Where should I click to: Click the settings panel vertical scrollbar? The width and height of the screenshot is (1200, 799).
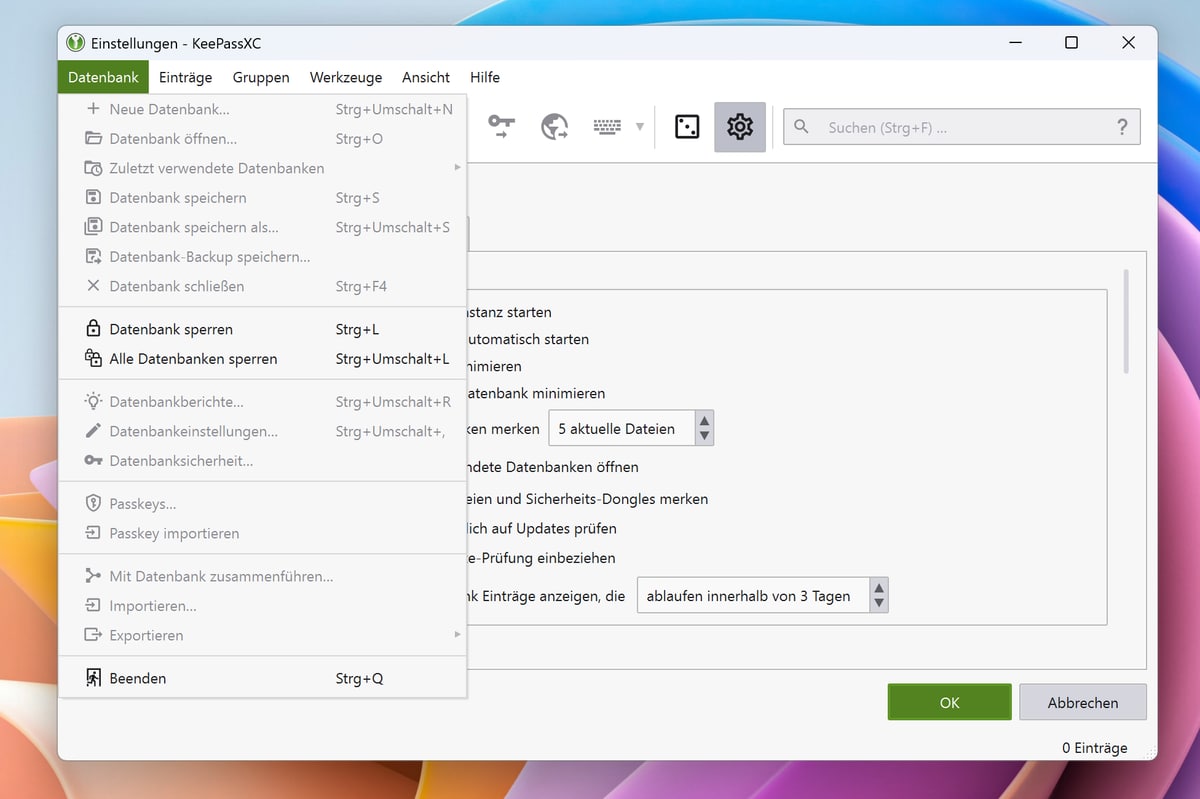point(1127,322)
